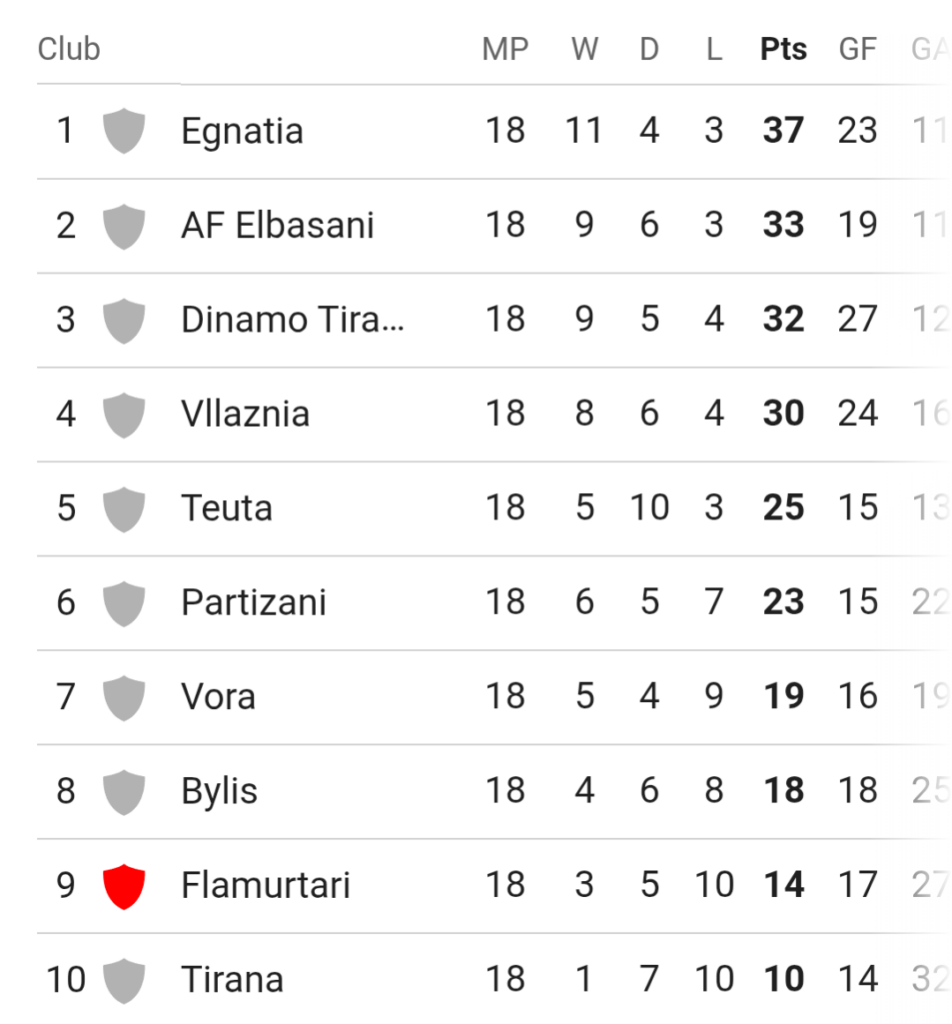Click the Club column header
952x1024 pixels.
(69, 49)
